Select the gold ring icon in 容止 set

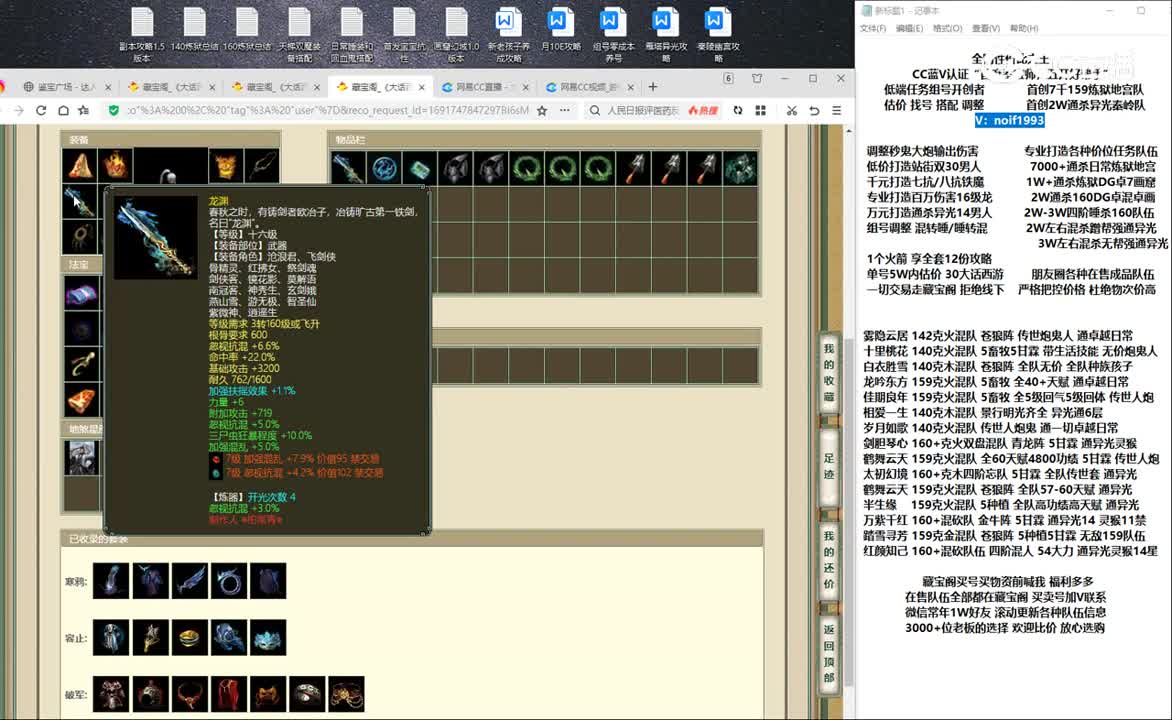coord(190,638)
